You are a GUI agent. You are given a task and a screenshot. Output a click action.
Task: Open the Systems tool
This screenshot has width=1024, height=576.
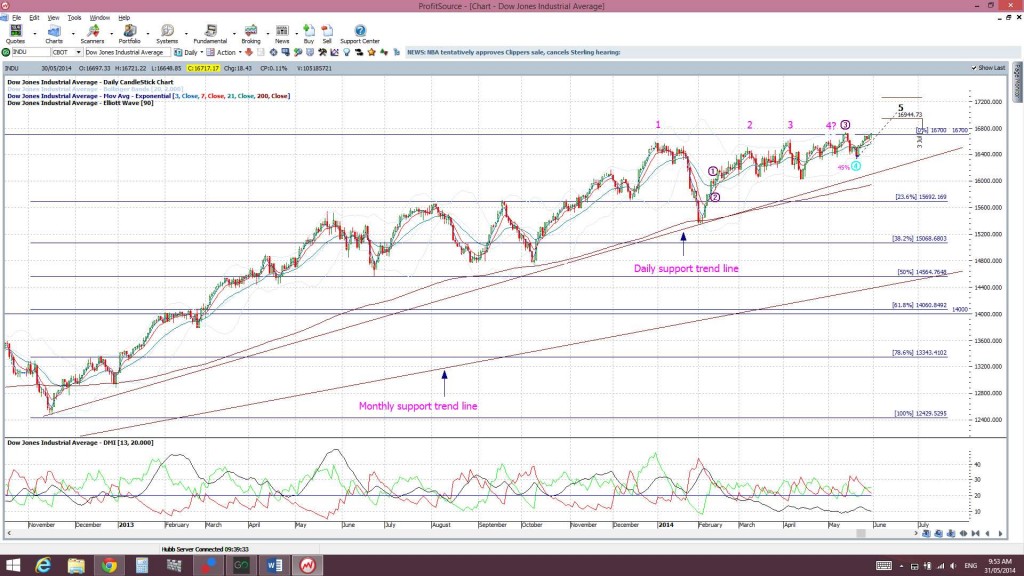click(167, 33)
